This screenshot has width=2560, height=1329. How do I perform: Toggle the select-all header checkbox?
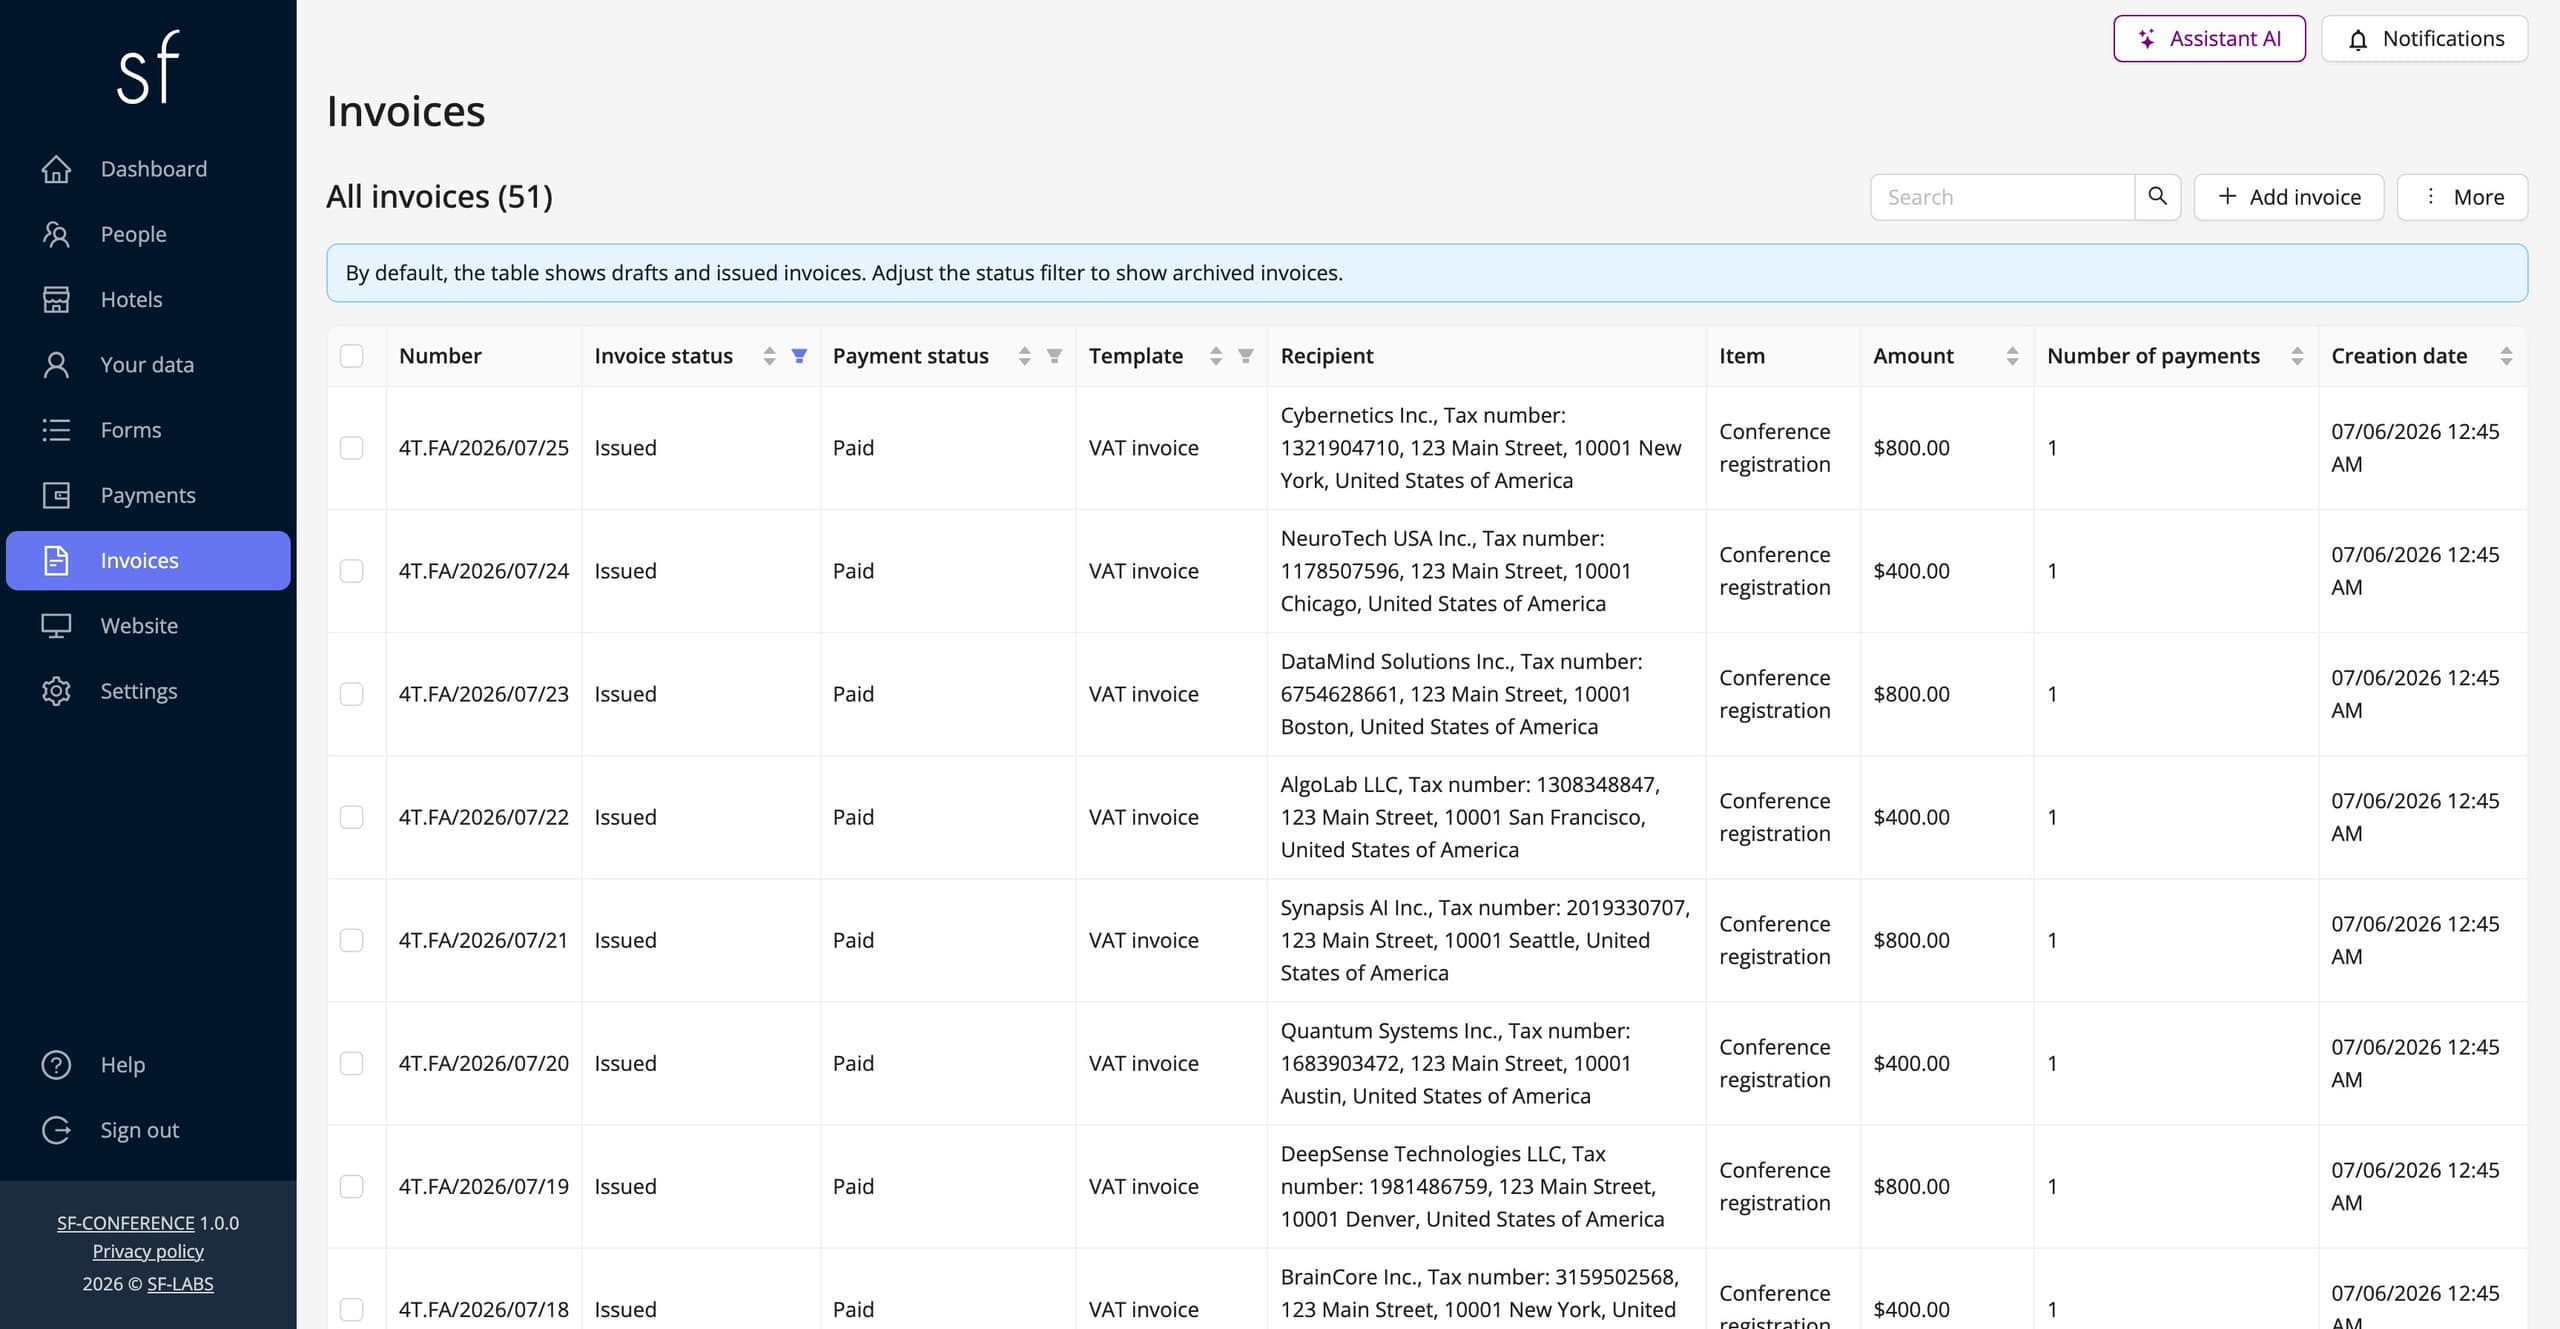point(352,356)
